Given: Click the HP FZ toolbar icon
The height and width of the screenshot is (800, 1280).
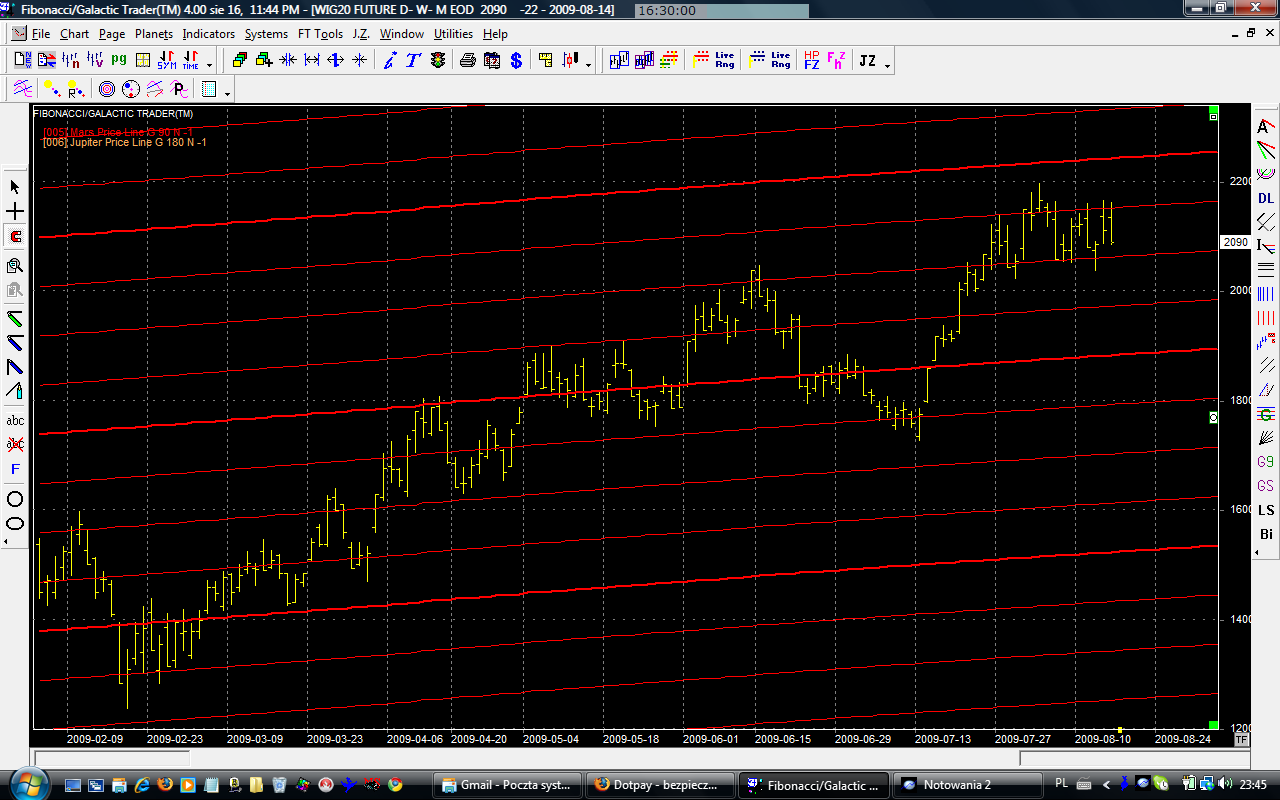Looking at the screenshot, I should coord(811,61).
